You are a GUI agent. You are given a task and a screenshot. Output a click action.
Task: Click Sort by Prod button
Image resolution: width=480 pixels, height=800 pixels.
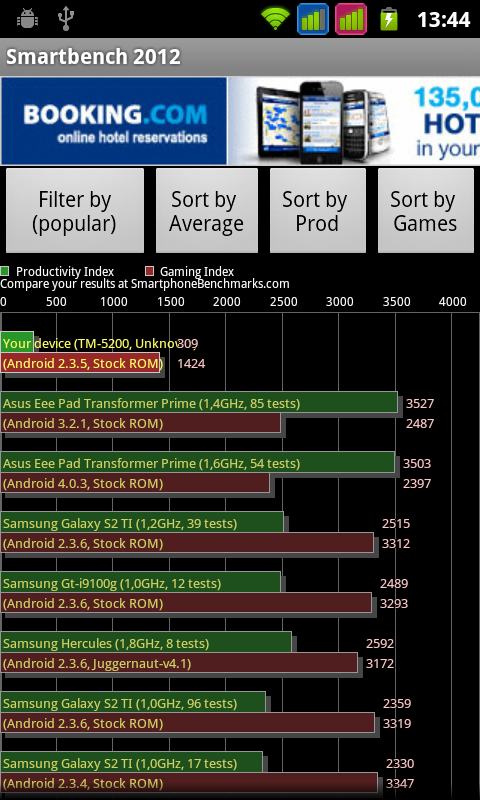(x=317, y=211)
